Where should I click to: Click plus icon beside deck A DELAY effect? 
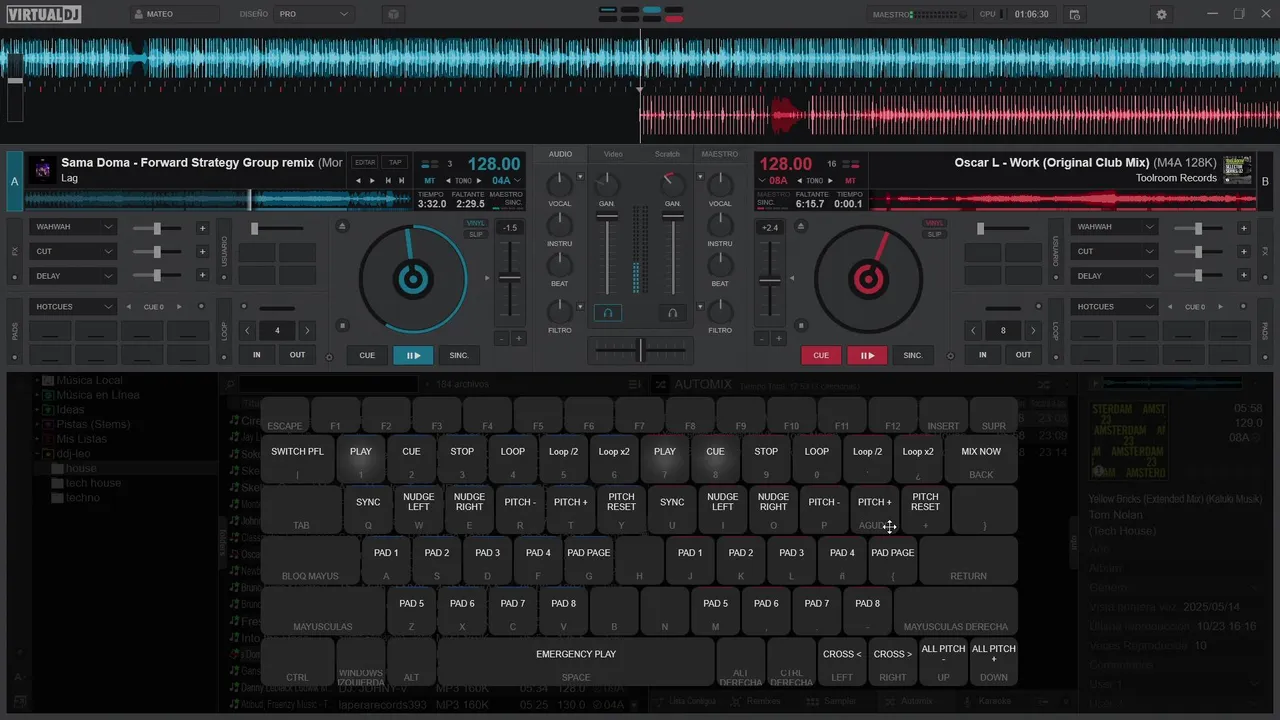[x=202, y=276]
